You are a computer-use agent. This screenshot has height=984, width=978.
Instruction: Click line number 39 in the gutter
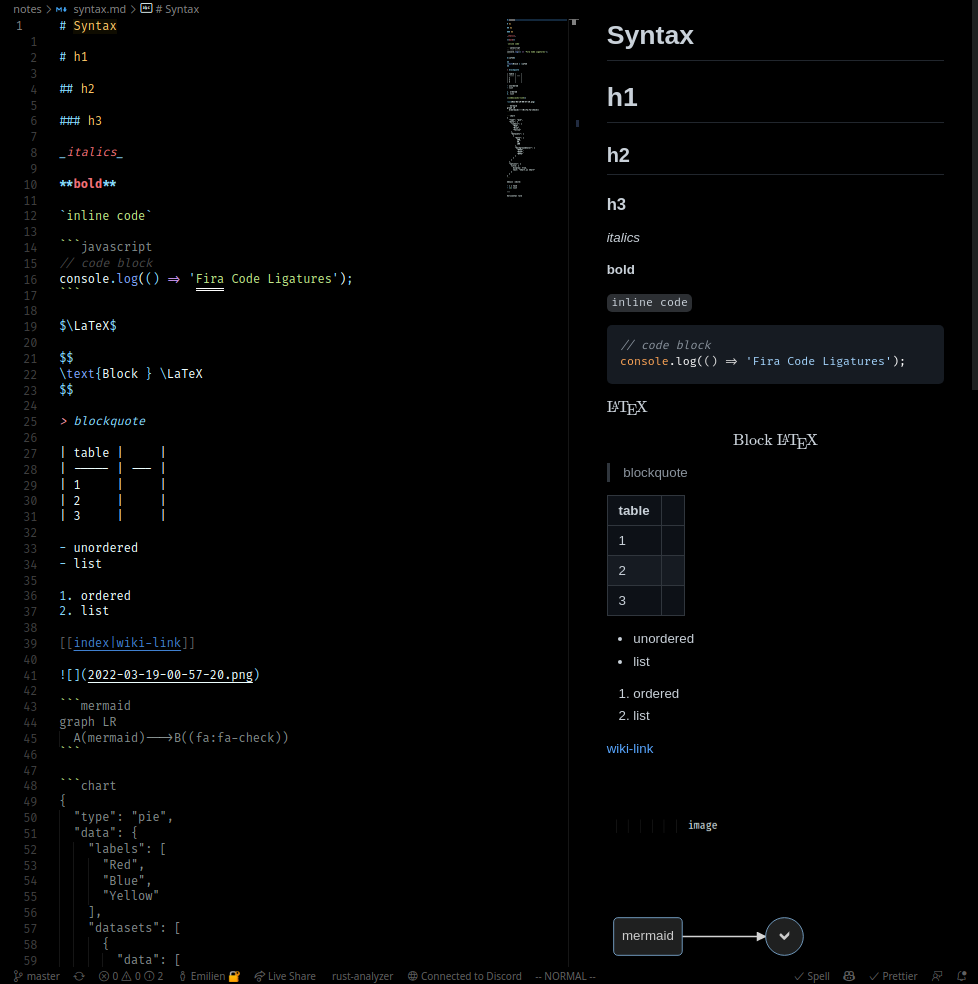coord(30,643)
